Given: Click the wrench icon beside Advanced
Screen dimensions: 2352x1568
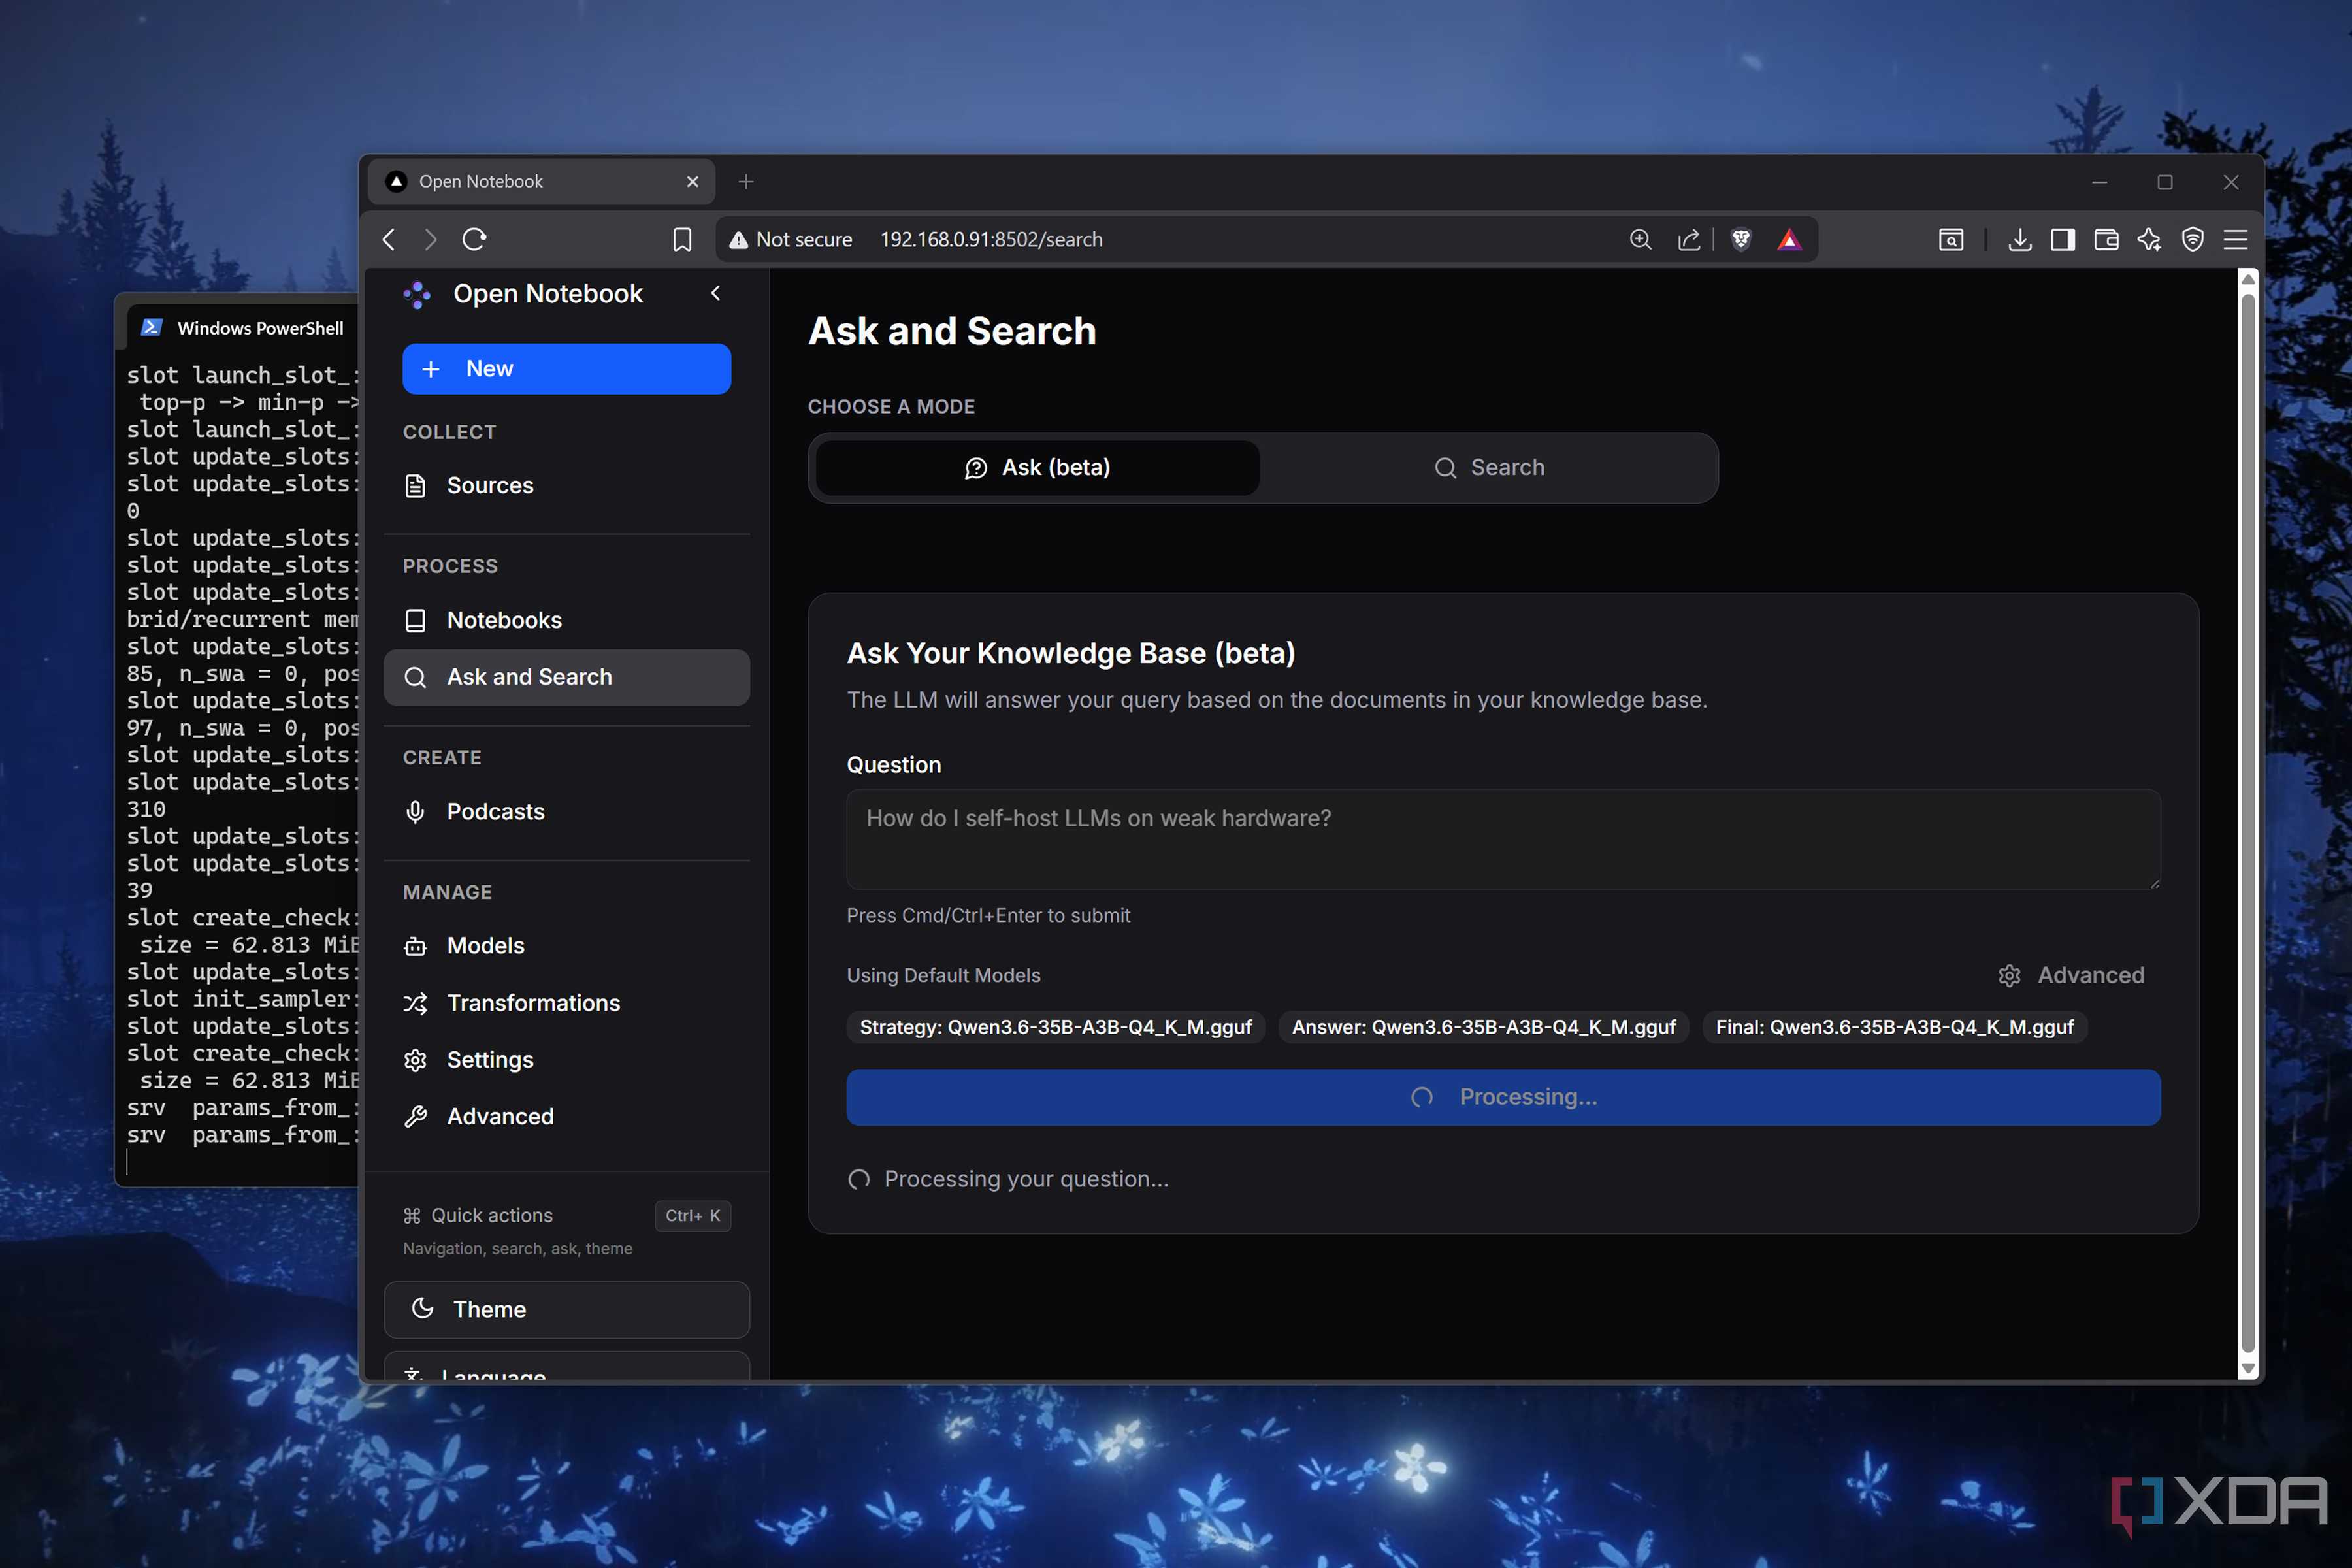Looking at the screenshot, I should [415, 1117].
